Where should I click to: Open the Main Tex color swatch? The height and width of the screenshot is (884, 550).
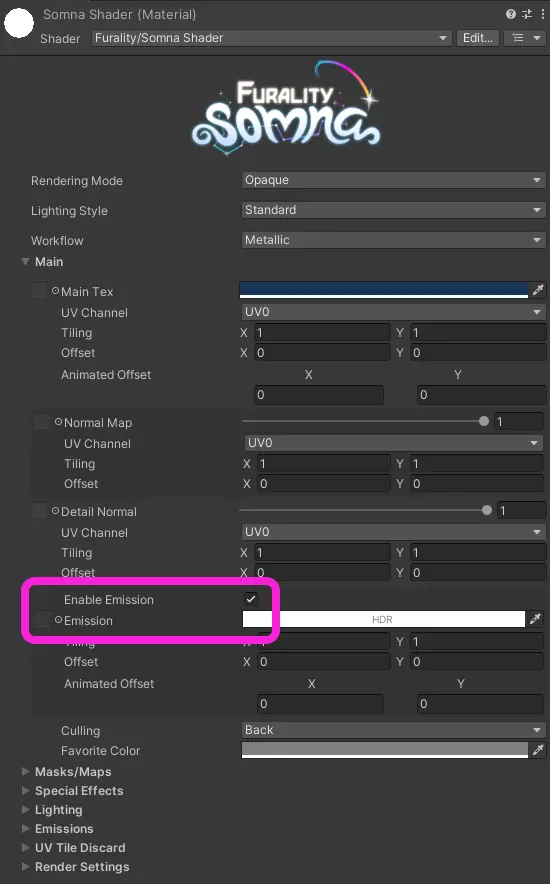pyautogui.click(x=384, y=290)
